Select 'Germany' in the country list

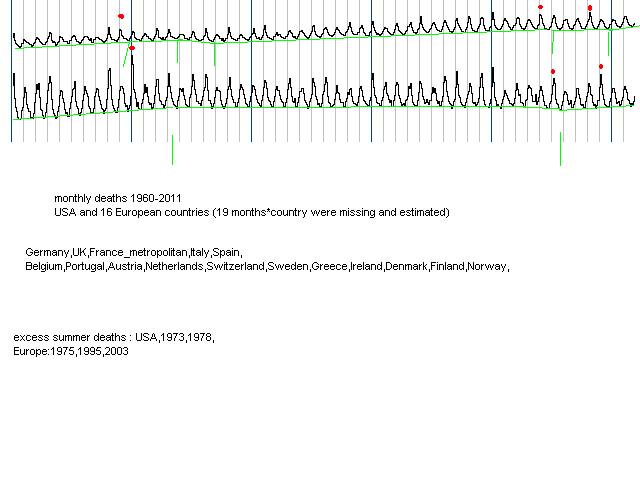tap(47, 252)
